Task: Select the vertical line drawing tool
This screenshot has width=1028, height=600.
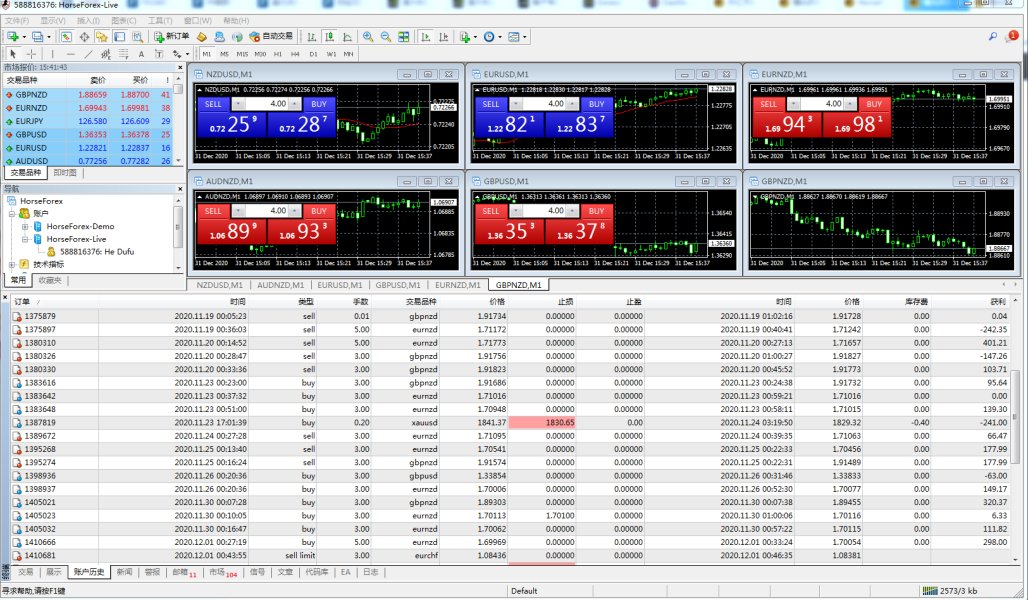Action: (53, 54)
